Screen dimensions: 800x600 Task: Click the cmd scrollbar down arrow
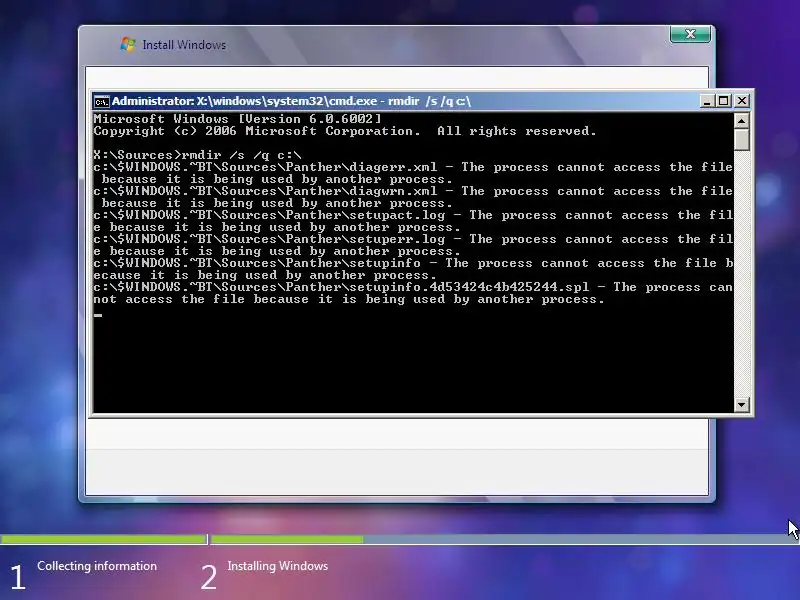(741, 405)
